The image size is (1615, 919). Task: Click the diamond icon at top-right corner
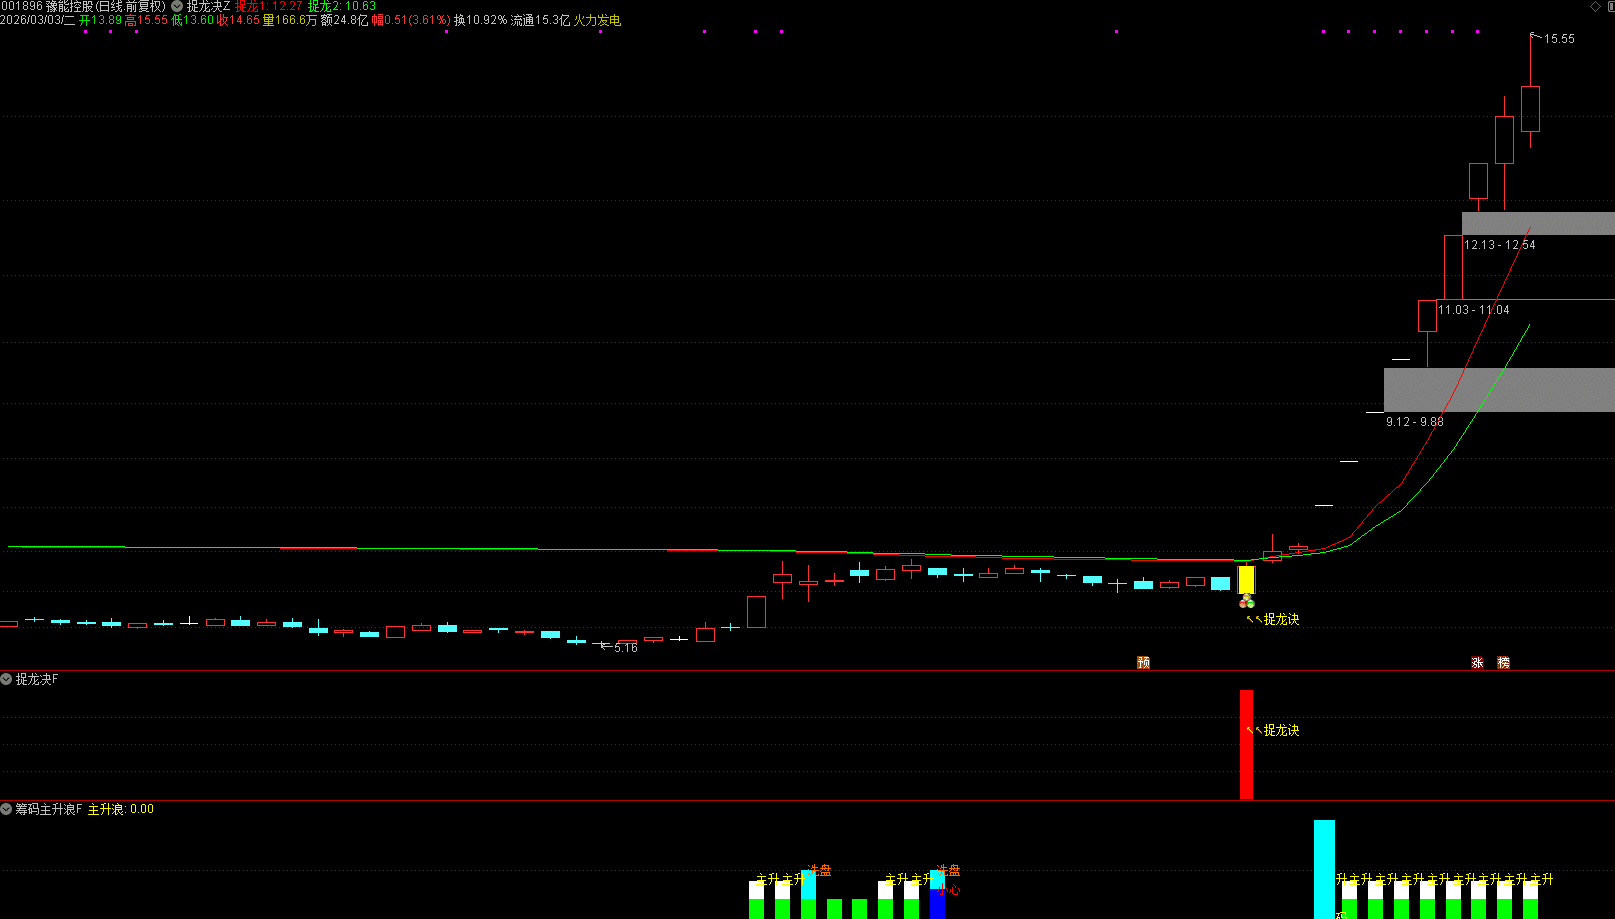1595,7
